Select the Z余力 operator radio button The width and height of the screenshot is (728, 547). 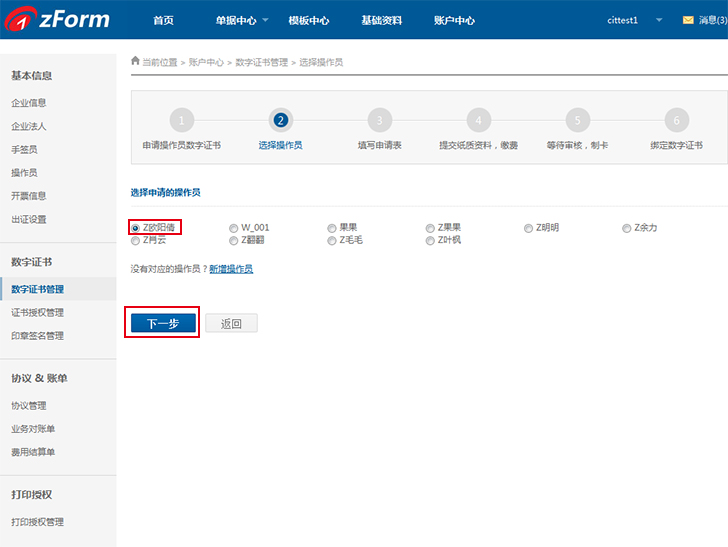(627, 228)
